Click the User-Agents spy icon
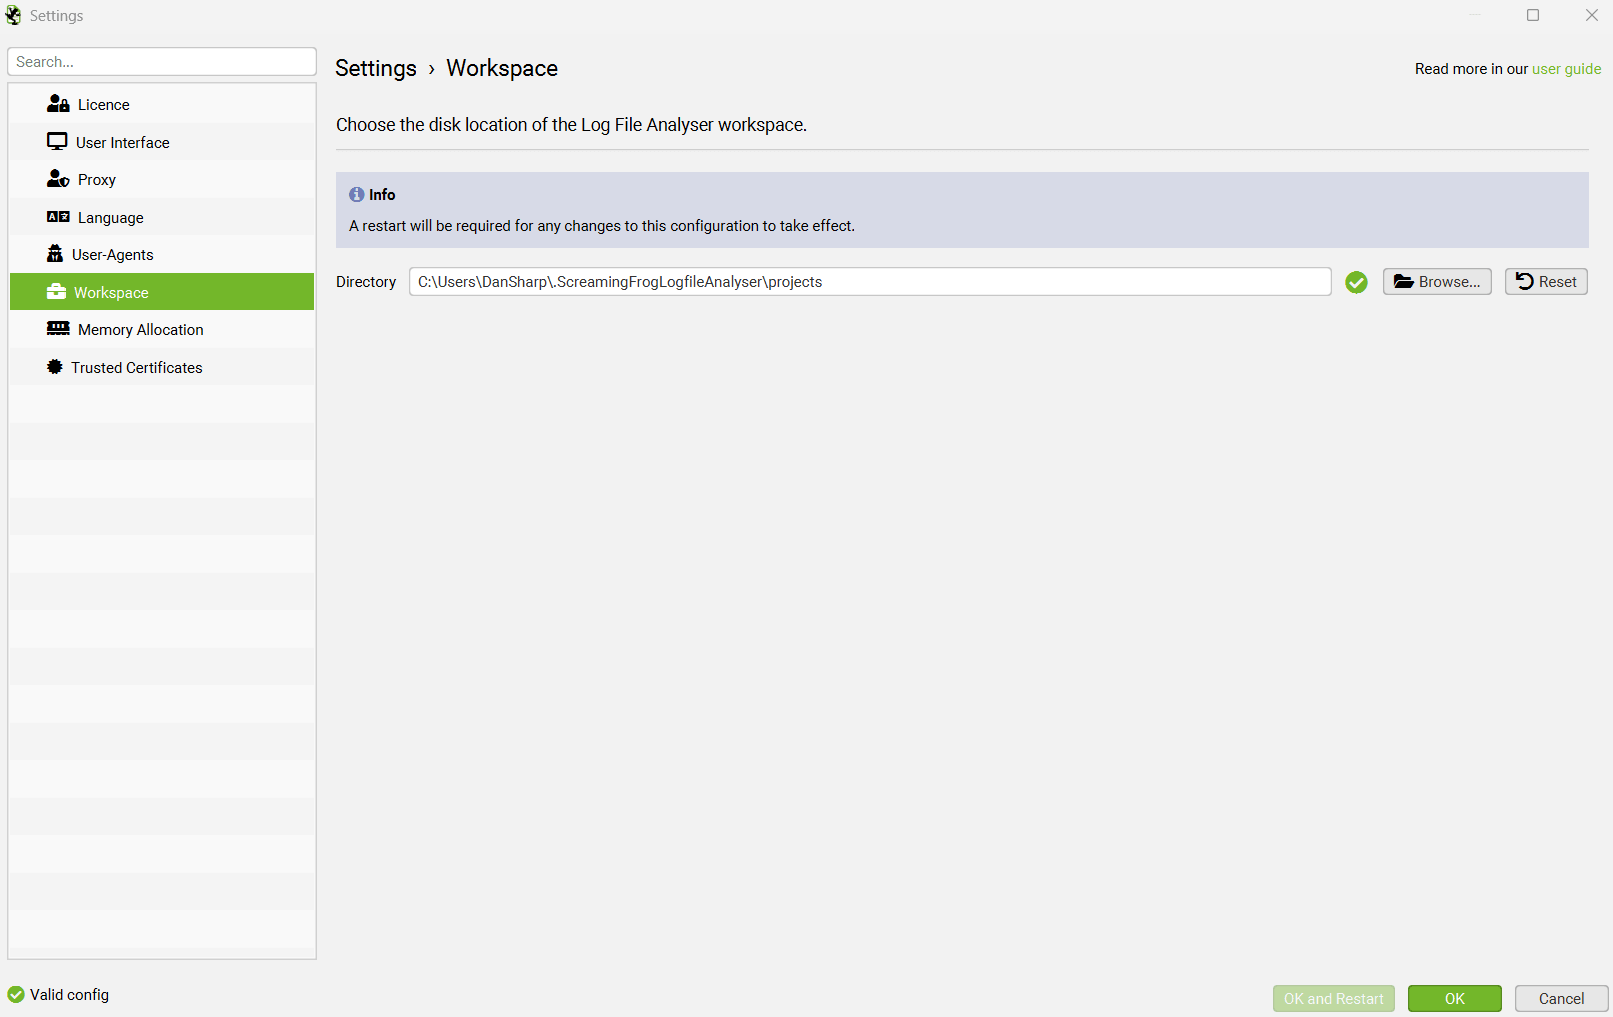The height and width of the screenshot is (1017, 1613). [x=55, y=254]
